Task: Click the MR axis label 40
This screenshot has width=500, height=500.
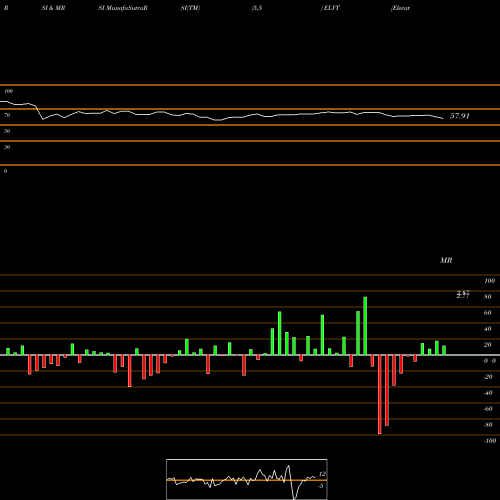Action: (x=488, y=329)
